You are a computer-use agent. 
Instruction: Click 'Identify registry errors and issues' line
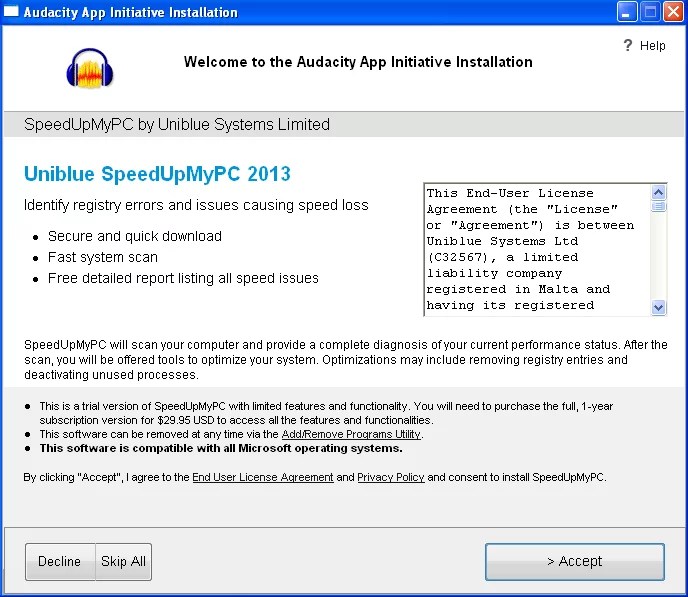196,205
